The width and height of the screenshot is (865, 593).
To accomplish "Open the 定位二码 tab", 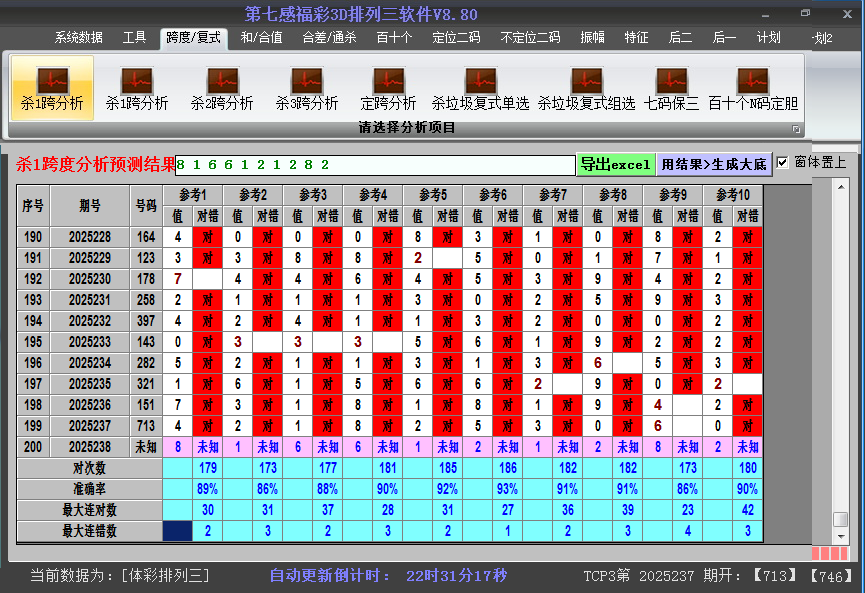I will click(456, 38).
